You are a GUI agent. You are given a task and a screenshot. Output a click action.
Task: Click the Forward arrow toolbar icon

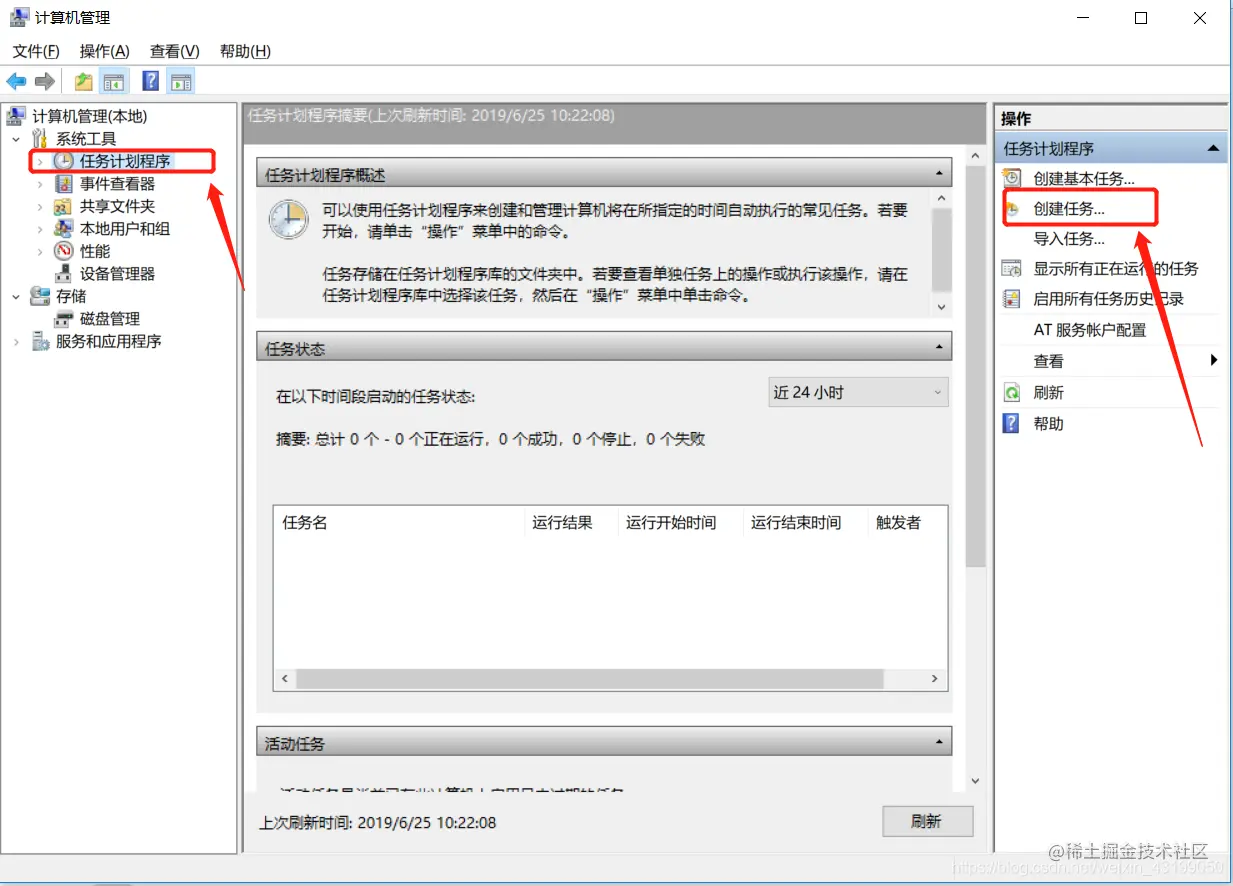(x=44, y=82)
